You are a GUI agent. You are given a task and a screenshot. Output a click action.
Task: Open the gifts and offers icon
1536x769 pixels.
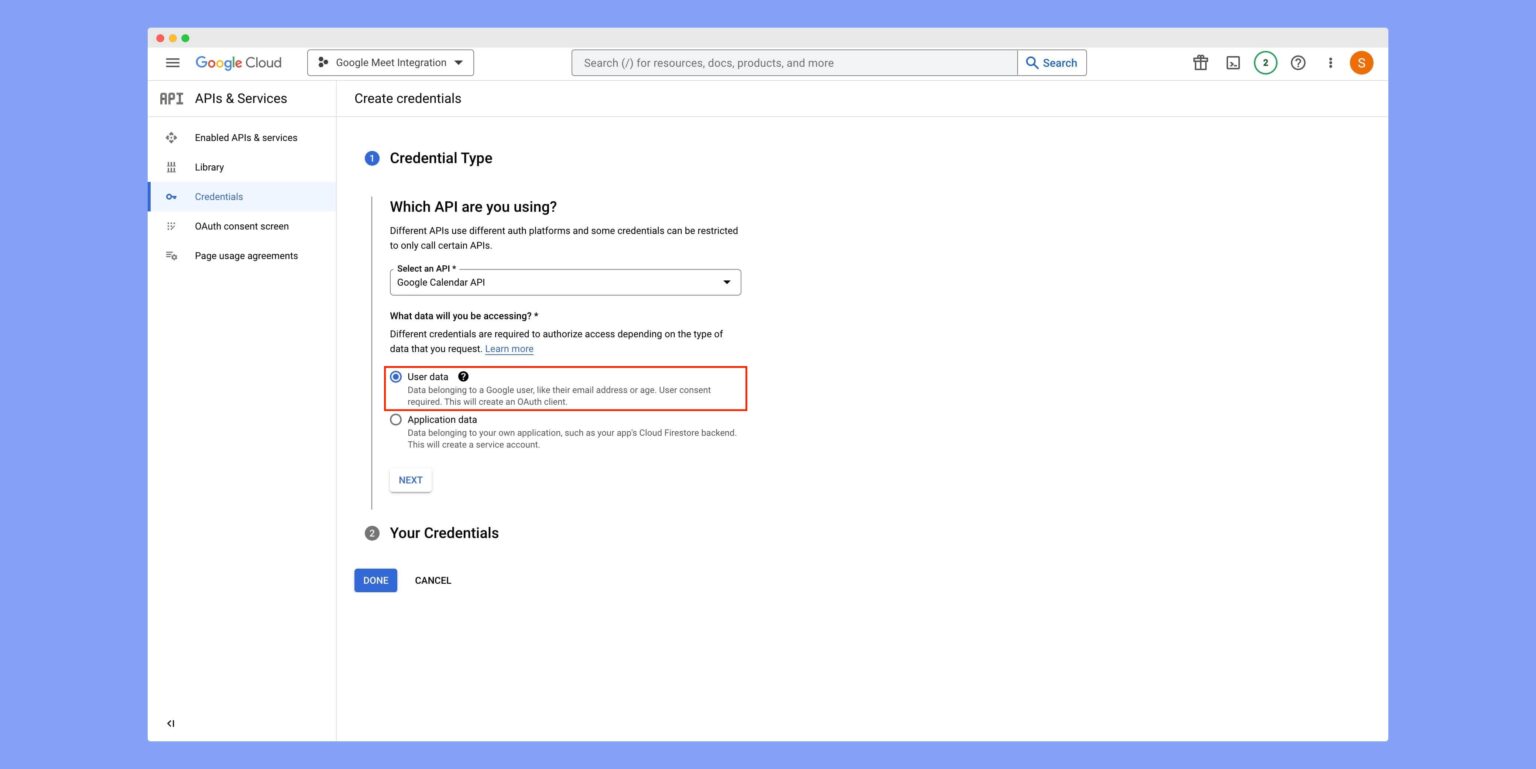[x=1199, y=62]
